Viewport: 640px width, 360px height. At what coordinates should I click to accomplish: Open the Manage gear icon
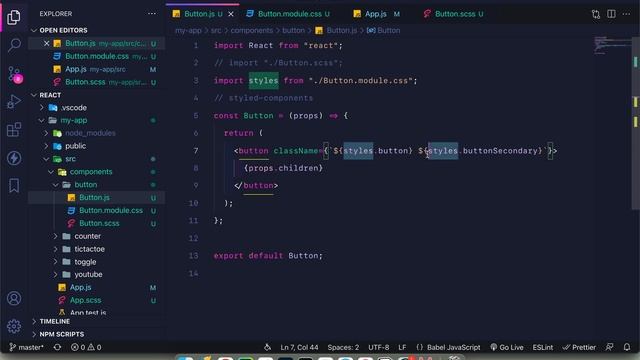click(14, 326)
